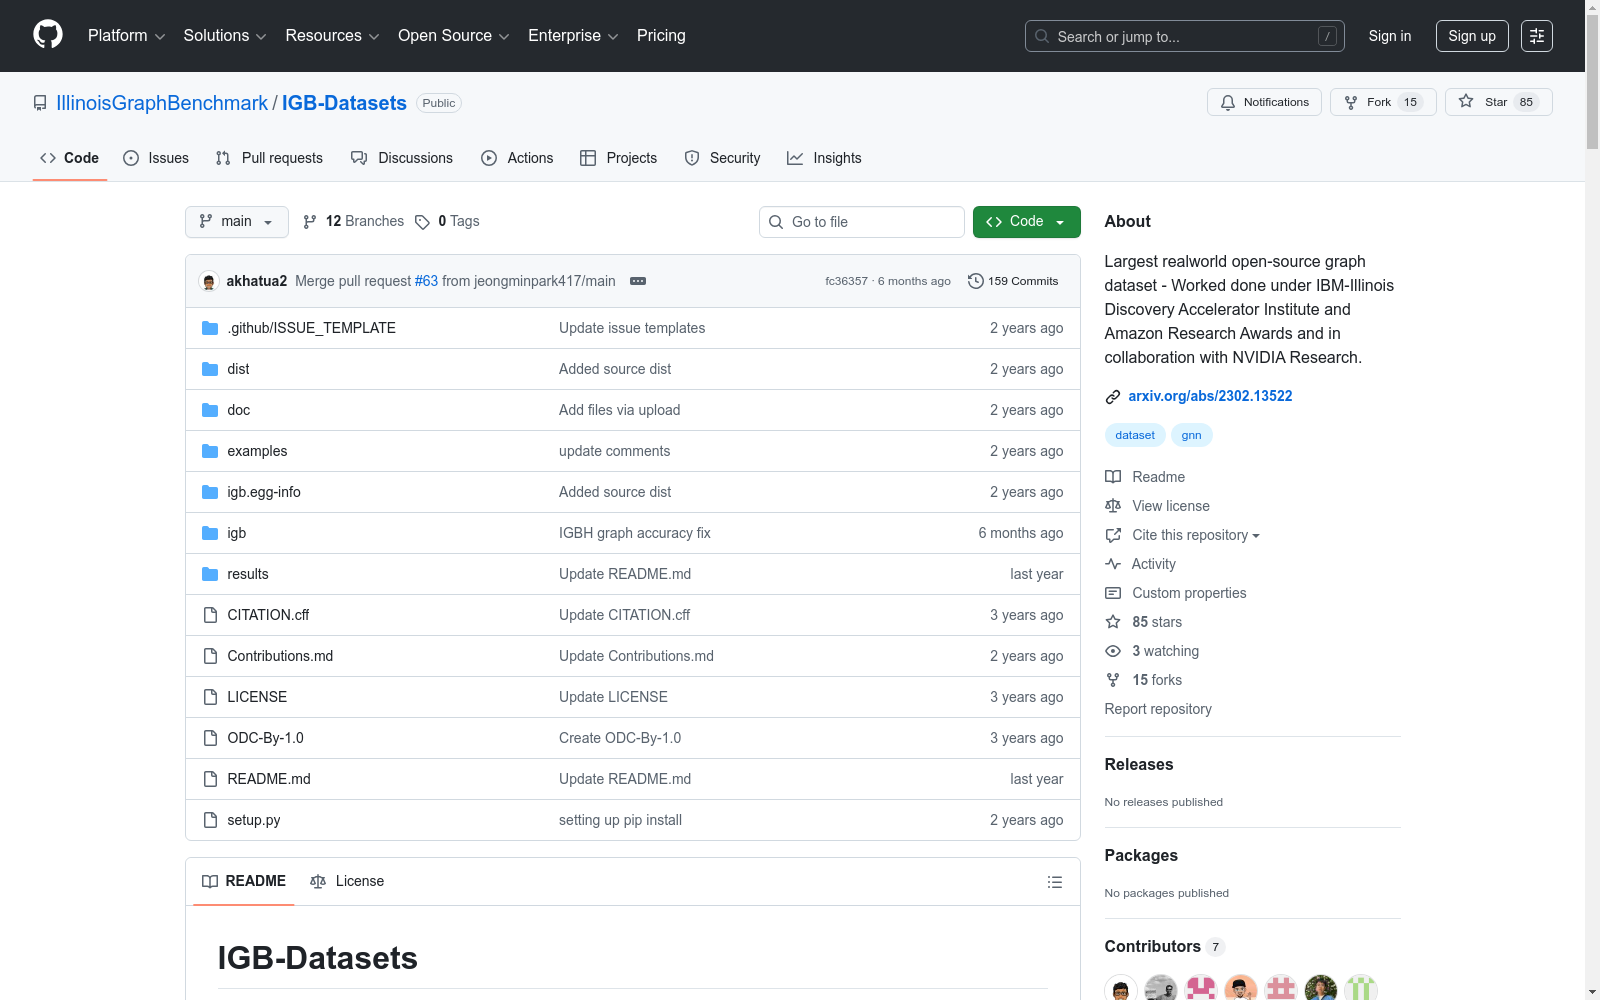
Task: Expand the Enterprise menu
Action: (x=573, y=36)
